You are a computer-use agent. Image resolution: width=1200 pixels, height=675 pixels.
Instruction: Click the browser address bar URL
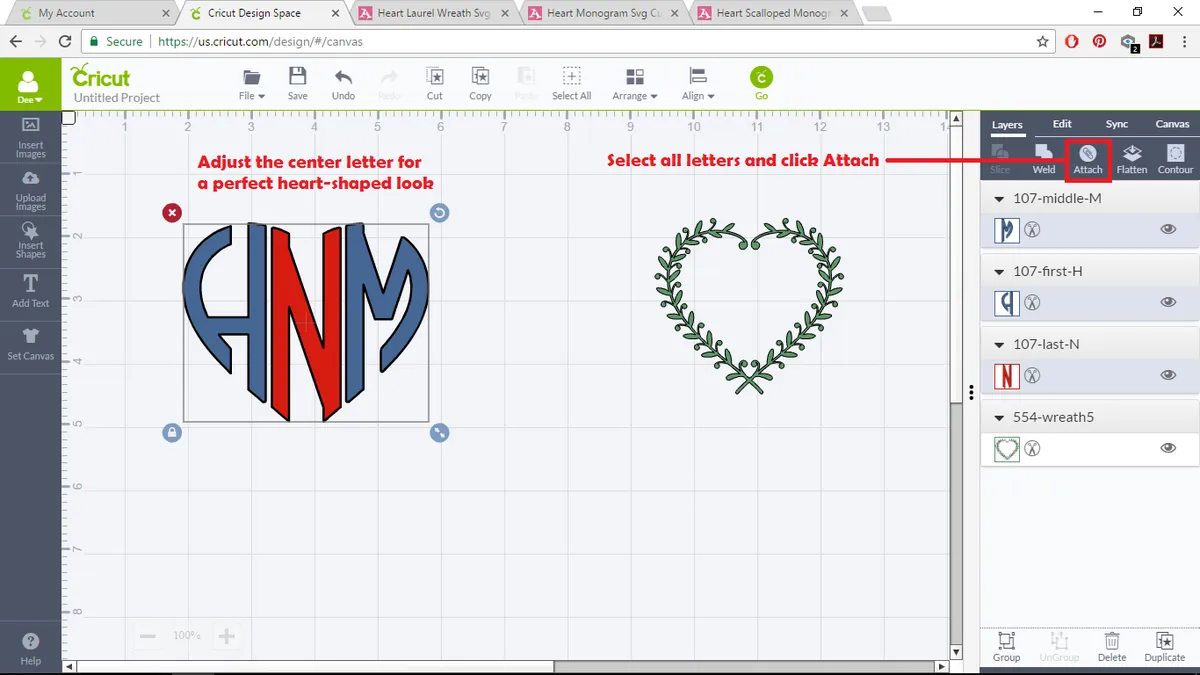[260, 42]
